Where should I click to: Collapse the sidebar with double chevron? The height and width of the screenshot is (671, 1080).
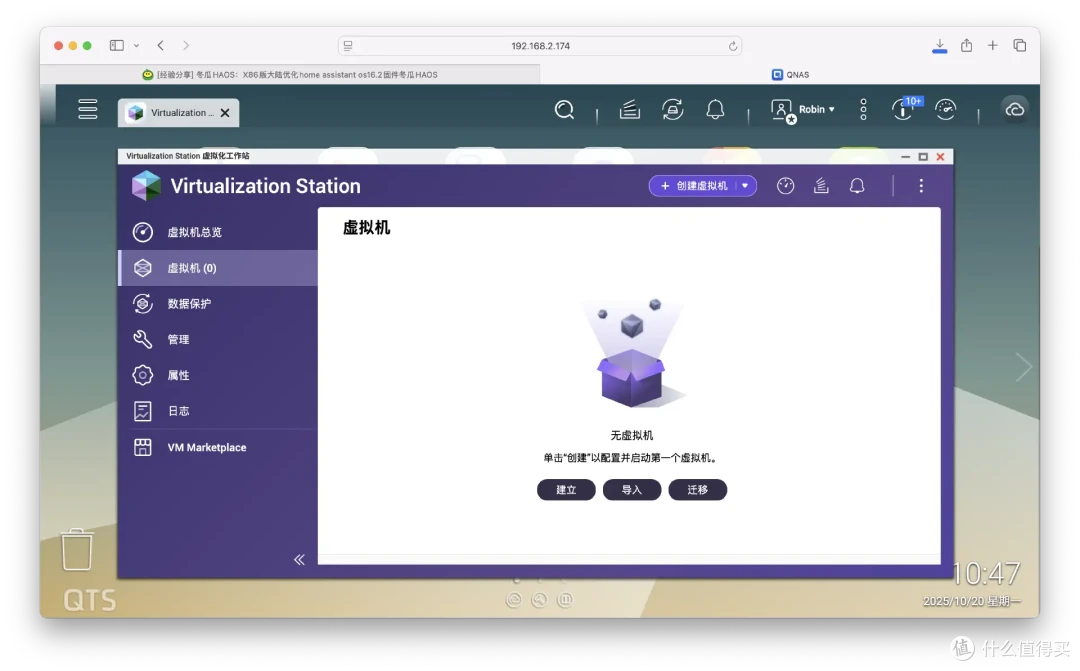click(299, 559)
